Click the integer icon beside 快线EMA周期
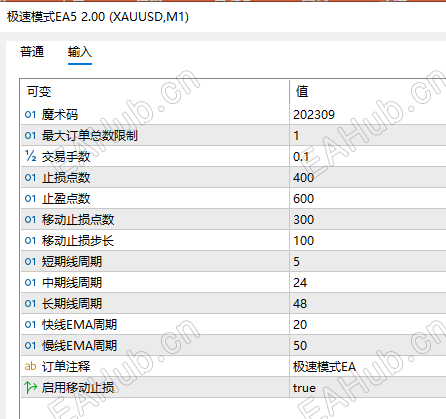 click(30, 325)
